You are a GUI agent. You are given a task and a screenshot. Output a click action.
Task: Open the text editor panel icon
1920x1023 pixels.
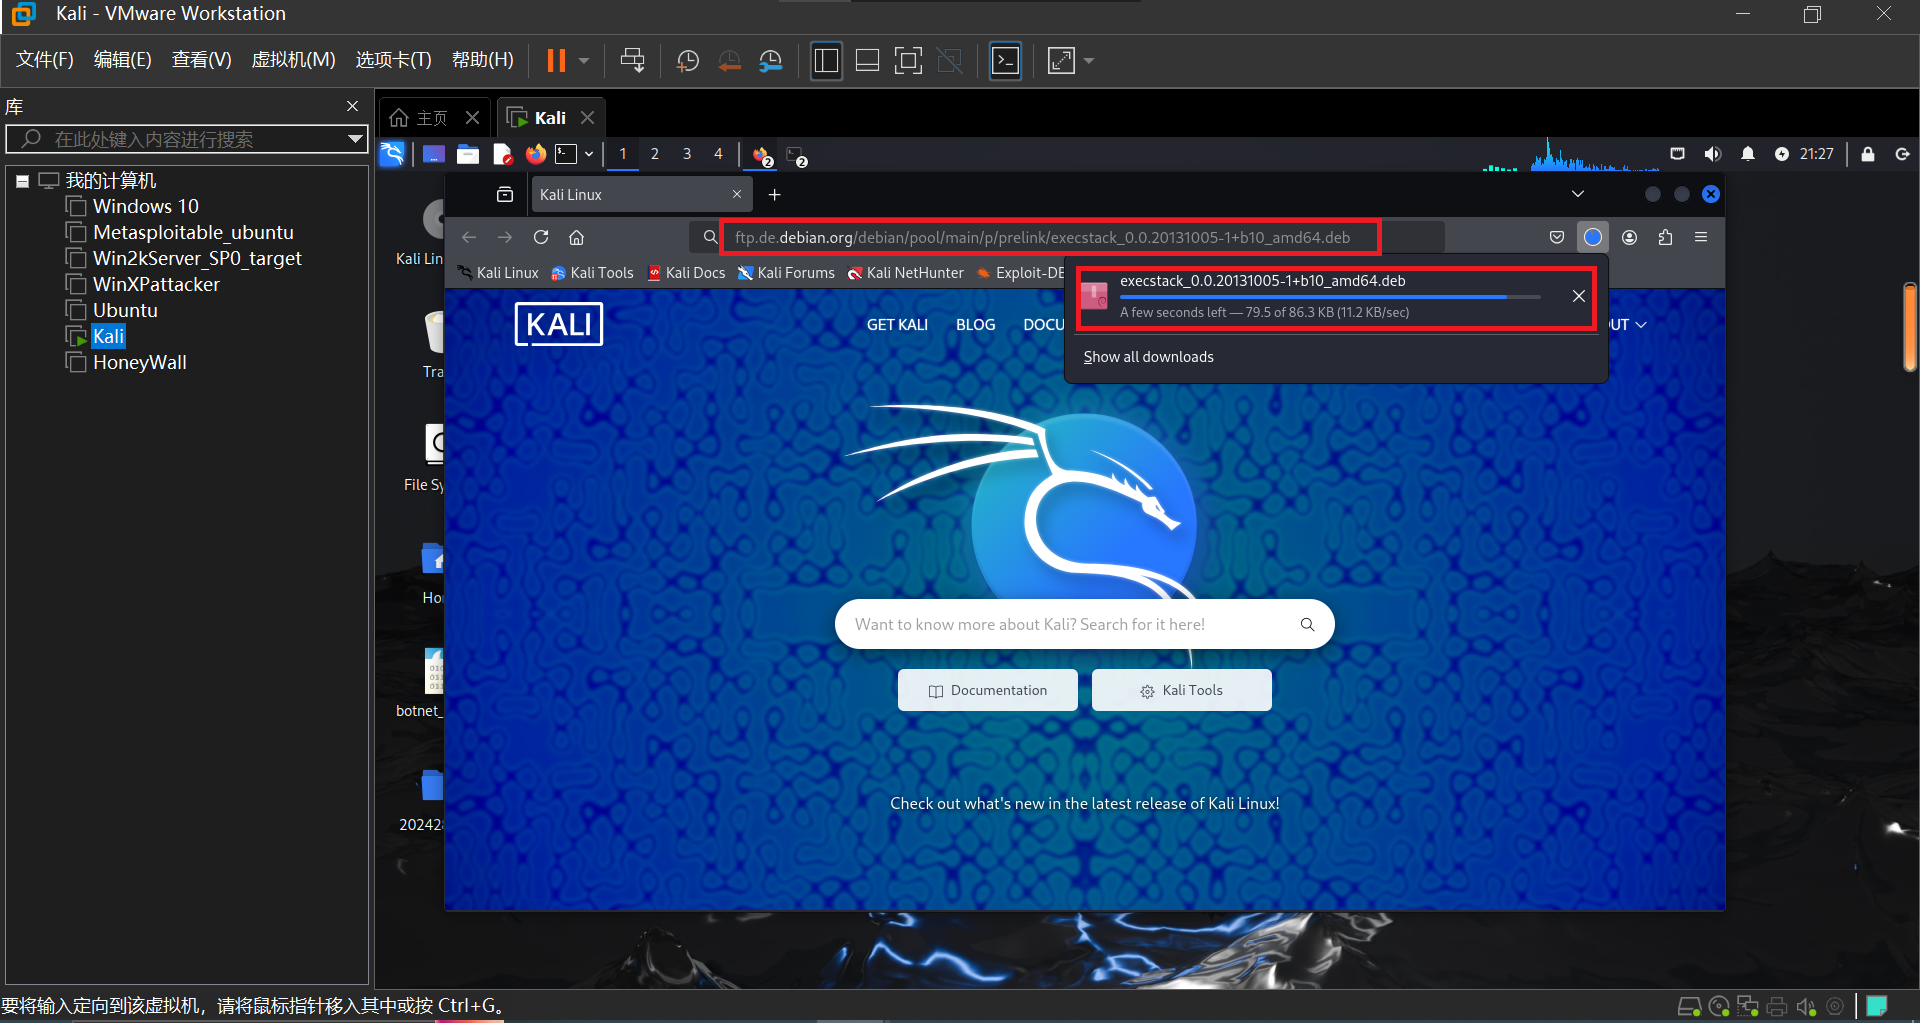pyautogui.click(x=502, y=154)
